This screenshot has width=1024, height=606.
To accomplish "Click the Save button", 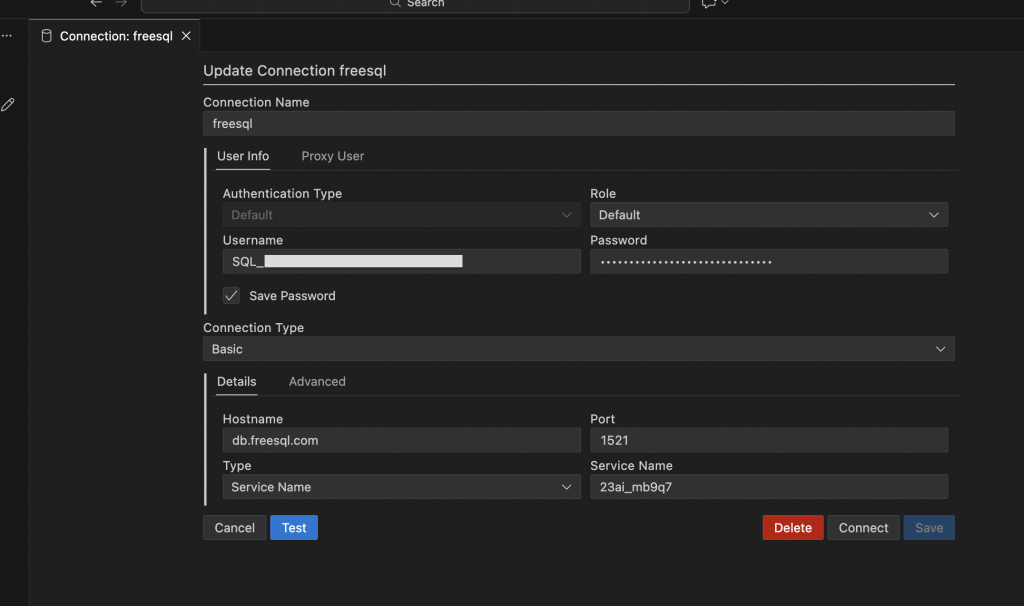I will 928,527.
